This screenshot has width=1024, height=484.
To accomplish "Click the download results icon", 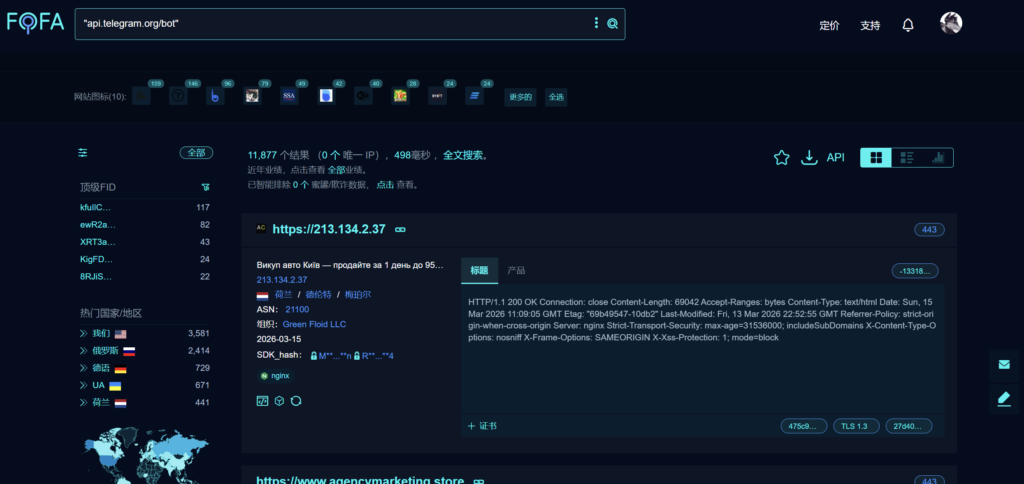I will click(809, 158).
